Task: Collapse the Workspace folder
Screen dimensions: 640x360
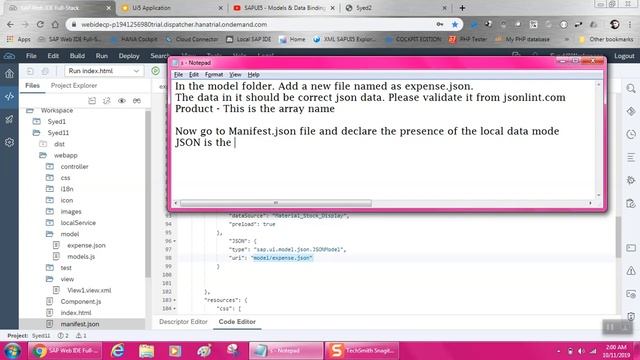Action: tap(30, 110)
